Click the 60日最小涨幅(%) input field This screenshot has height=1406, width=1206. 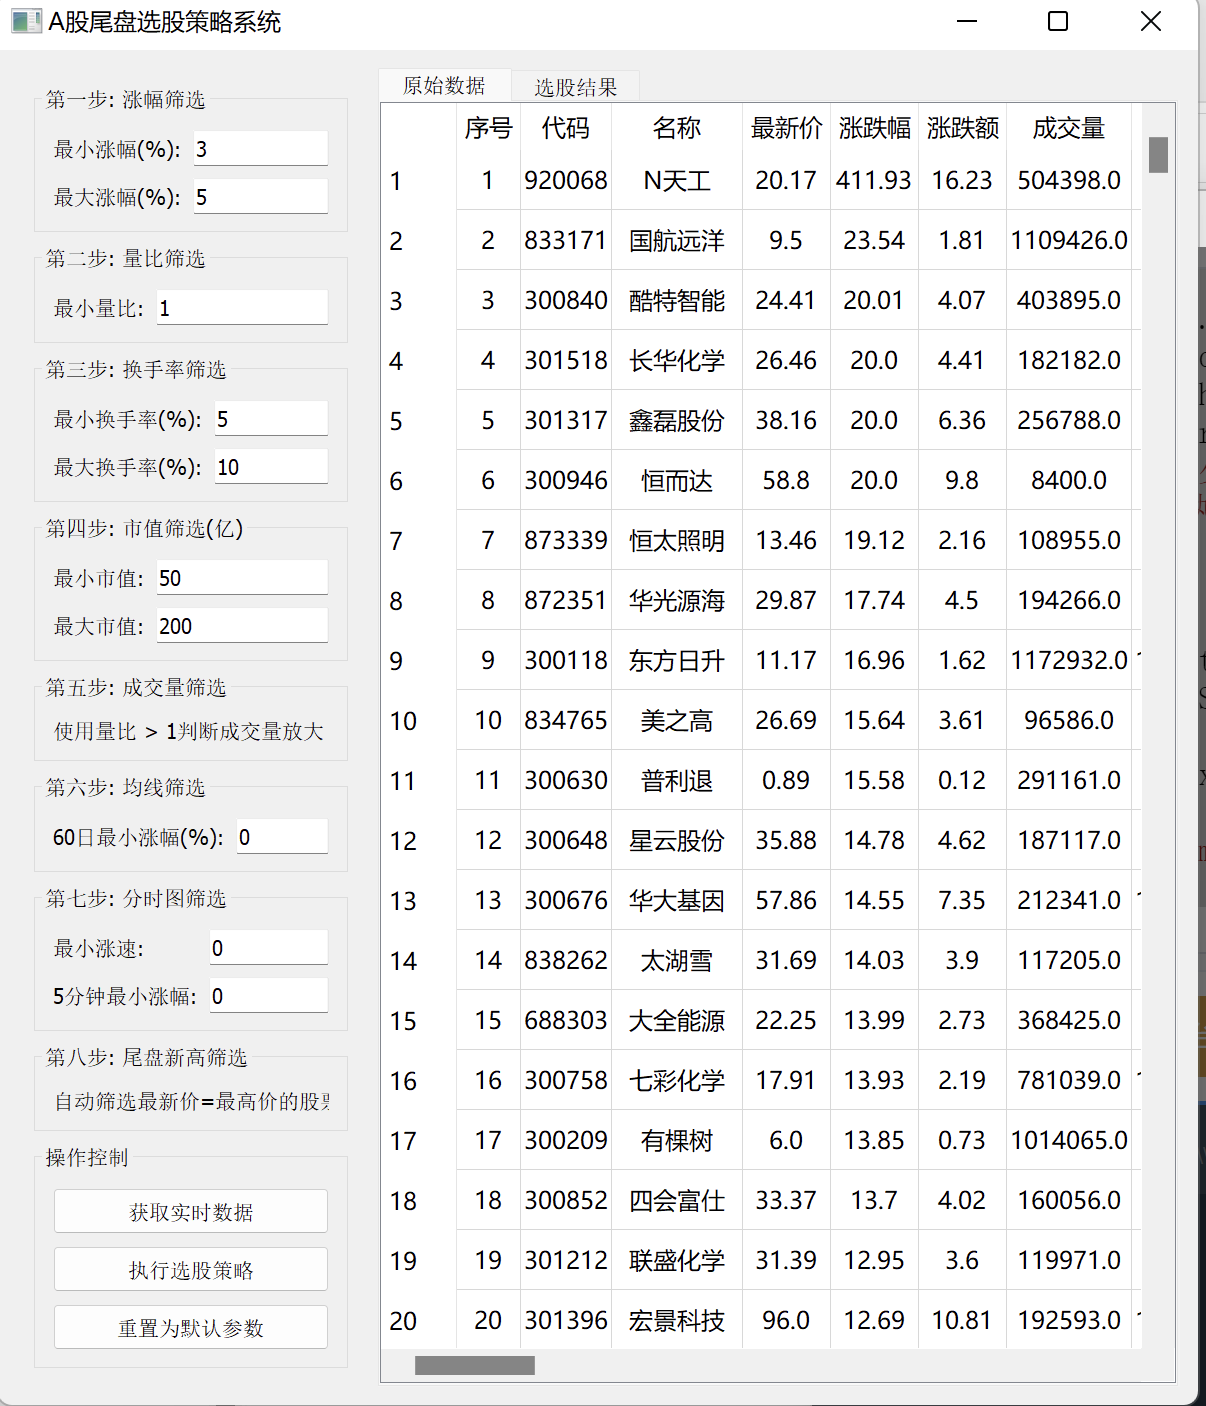tap(282, 837)
